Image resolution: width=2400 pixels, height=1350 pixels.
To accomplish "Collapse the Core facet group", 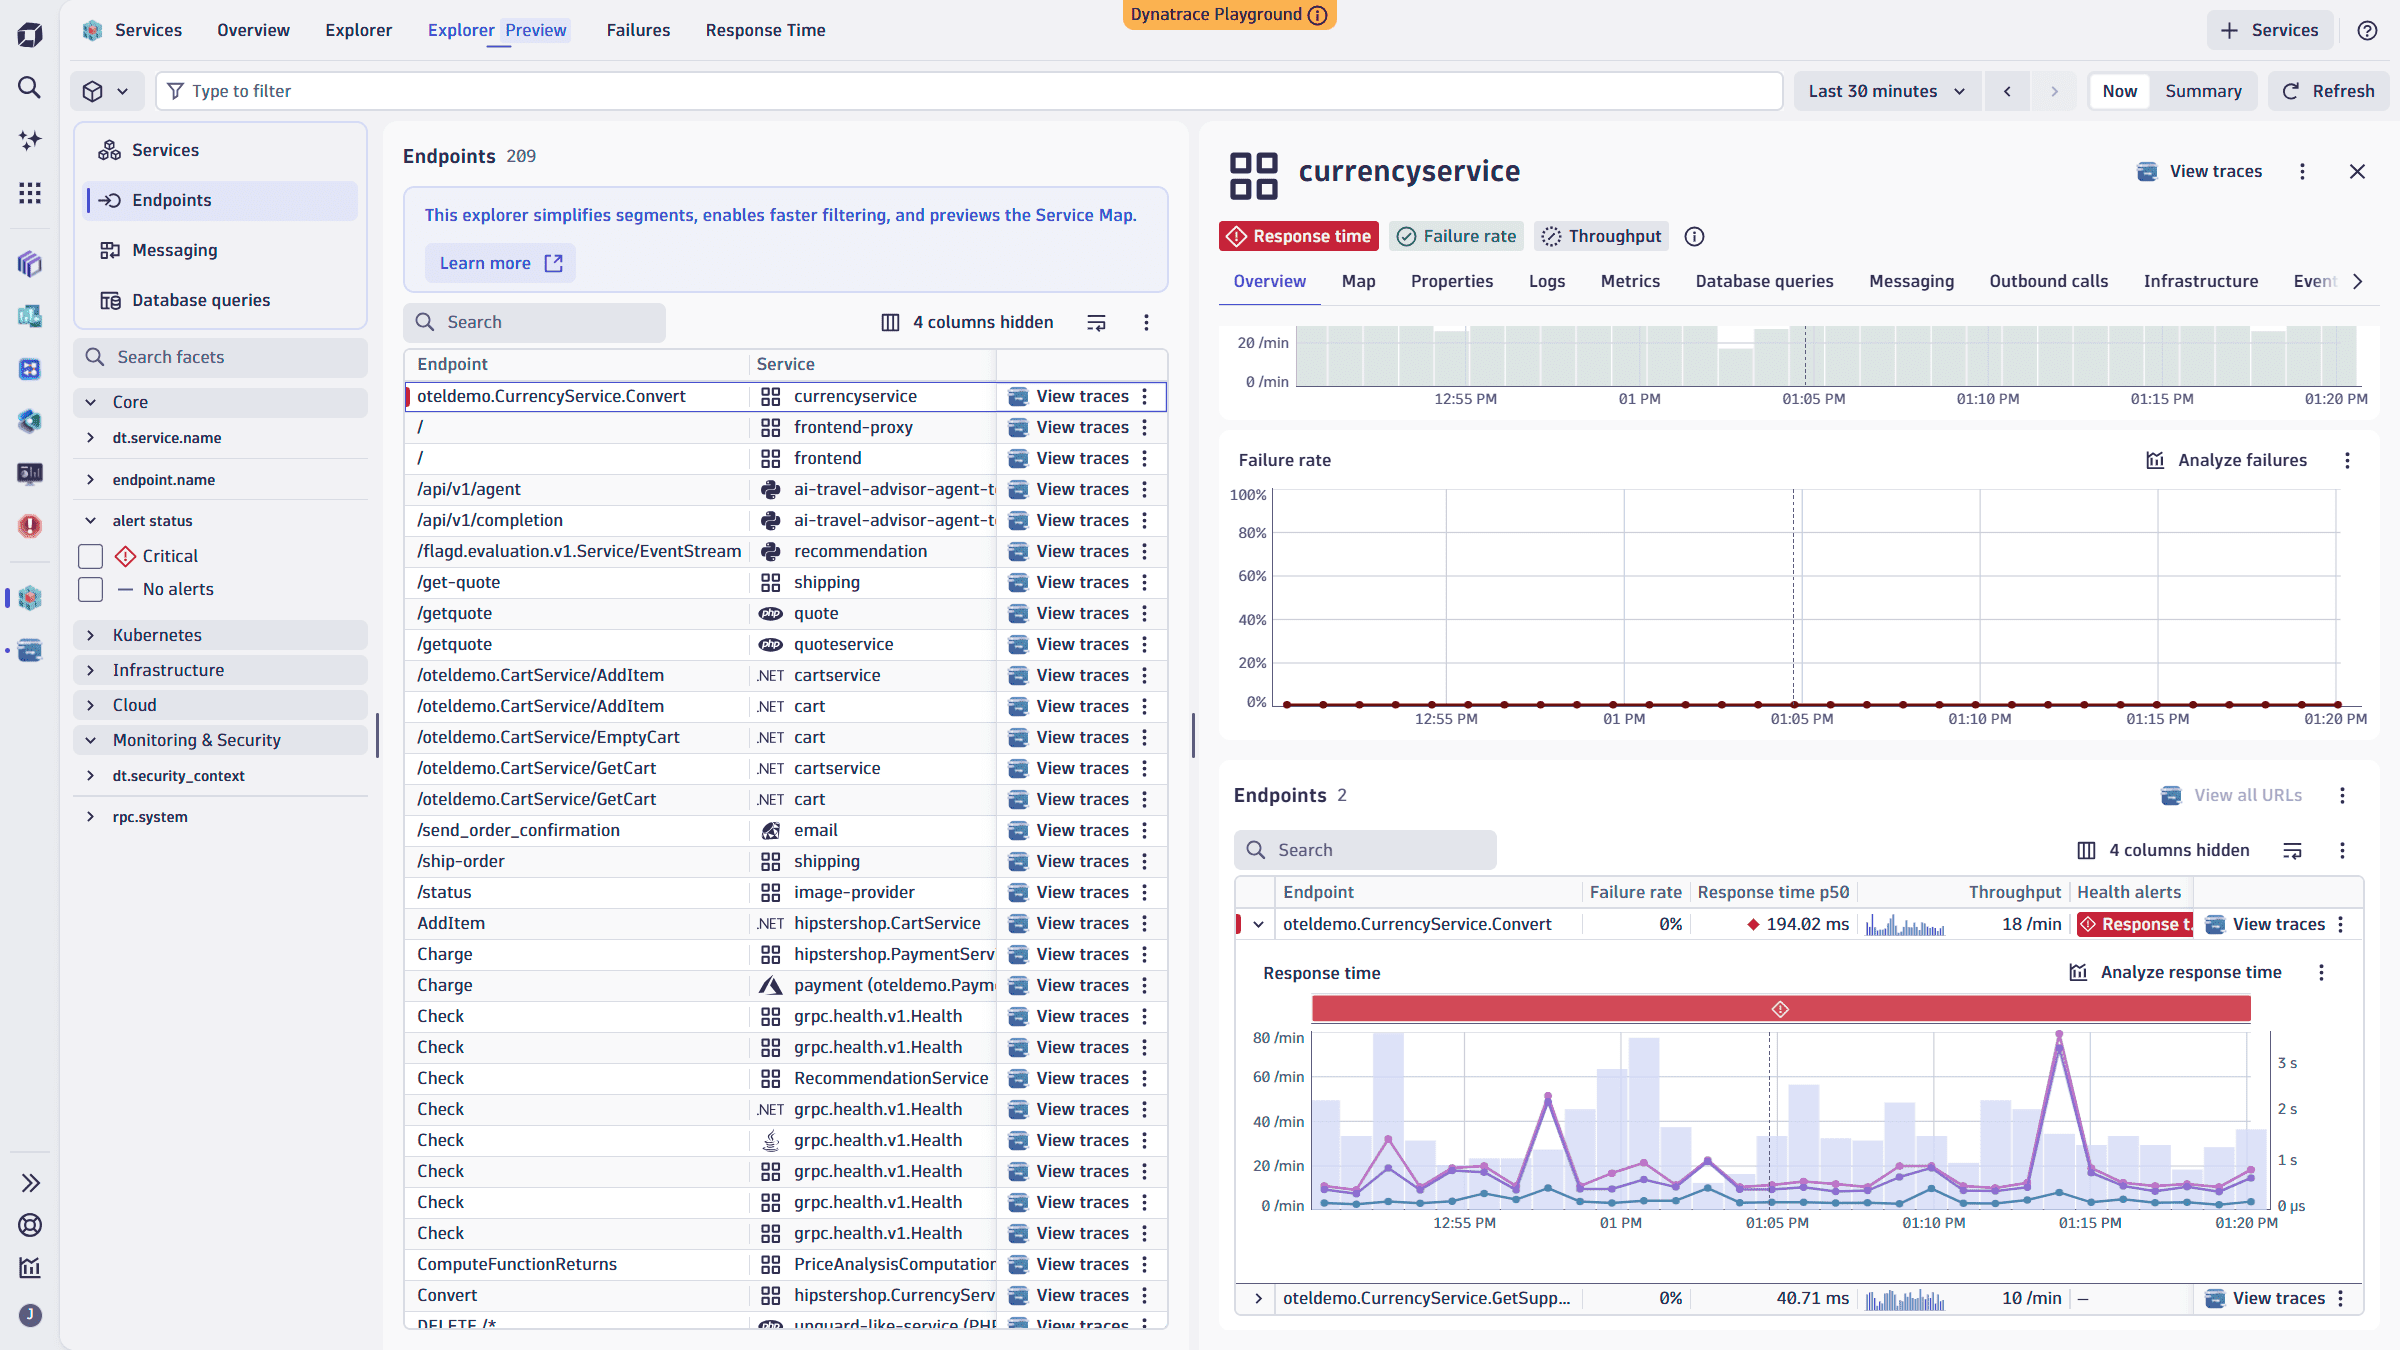I will (220, 402).
